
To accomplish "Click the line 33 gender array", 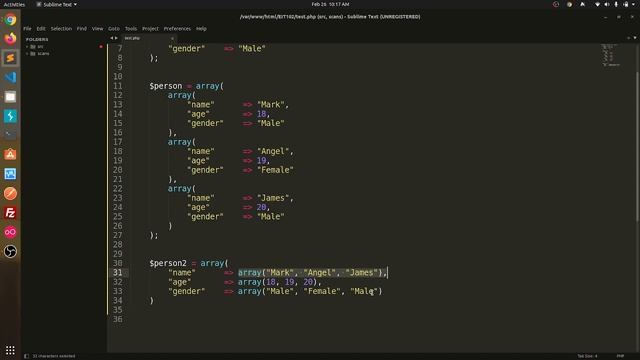I will coord(310,291).
